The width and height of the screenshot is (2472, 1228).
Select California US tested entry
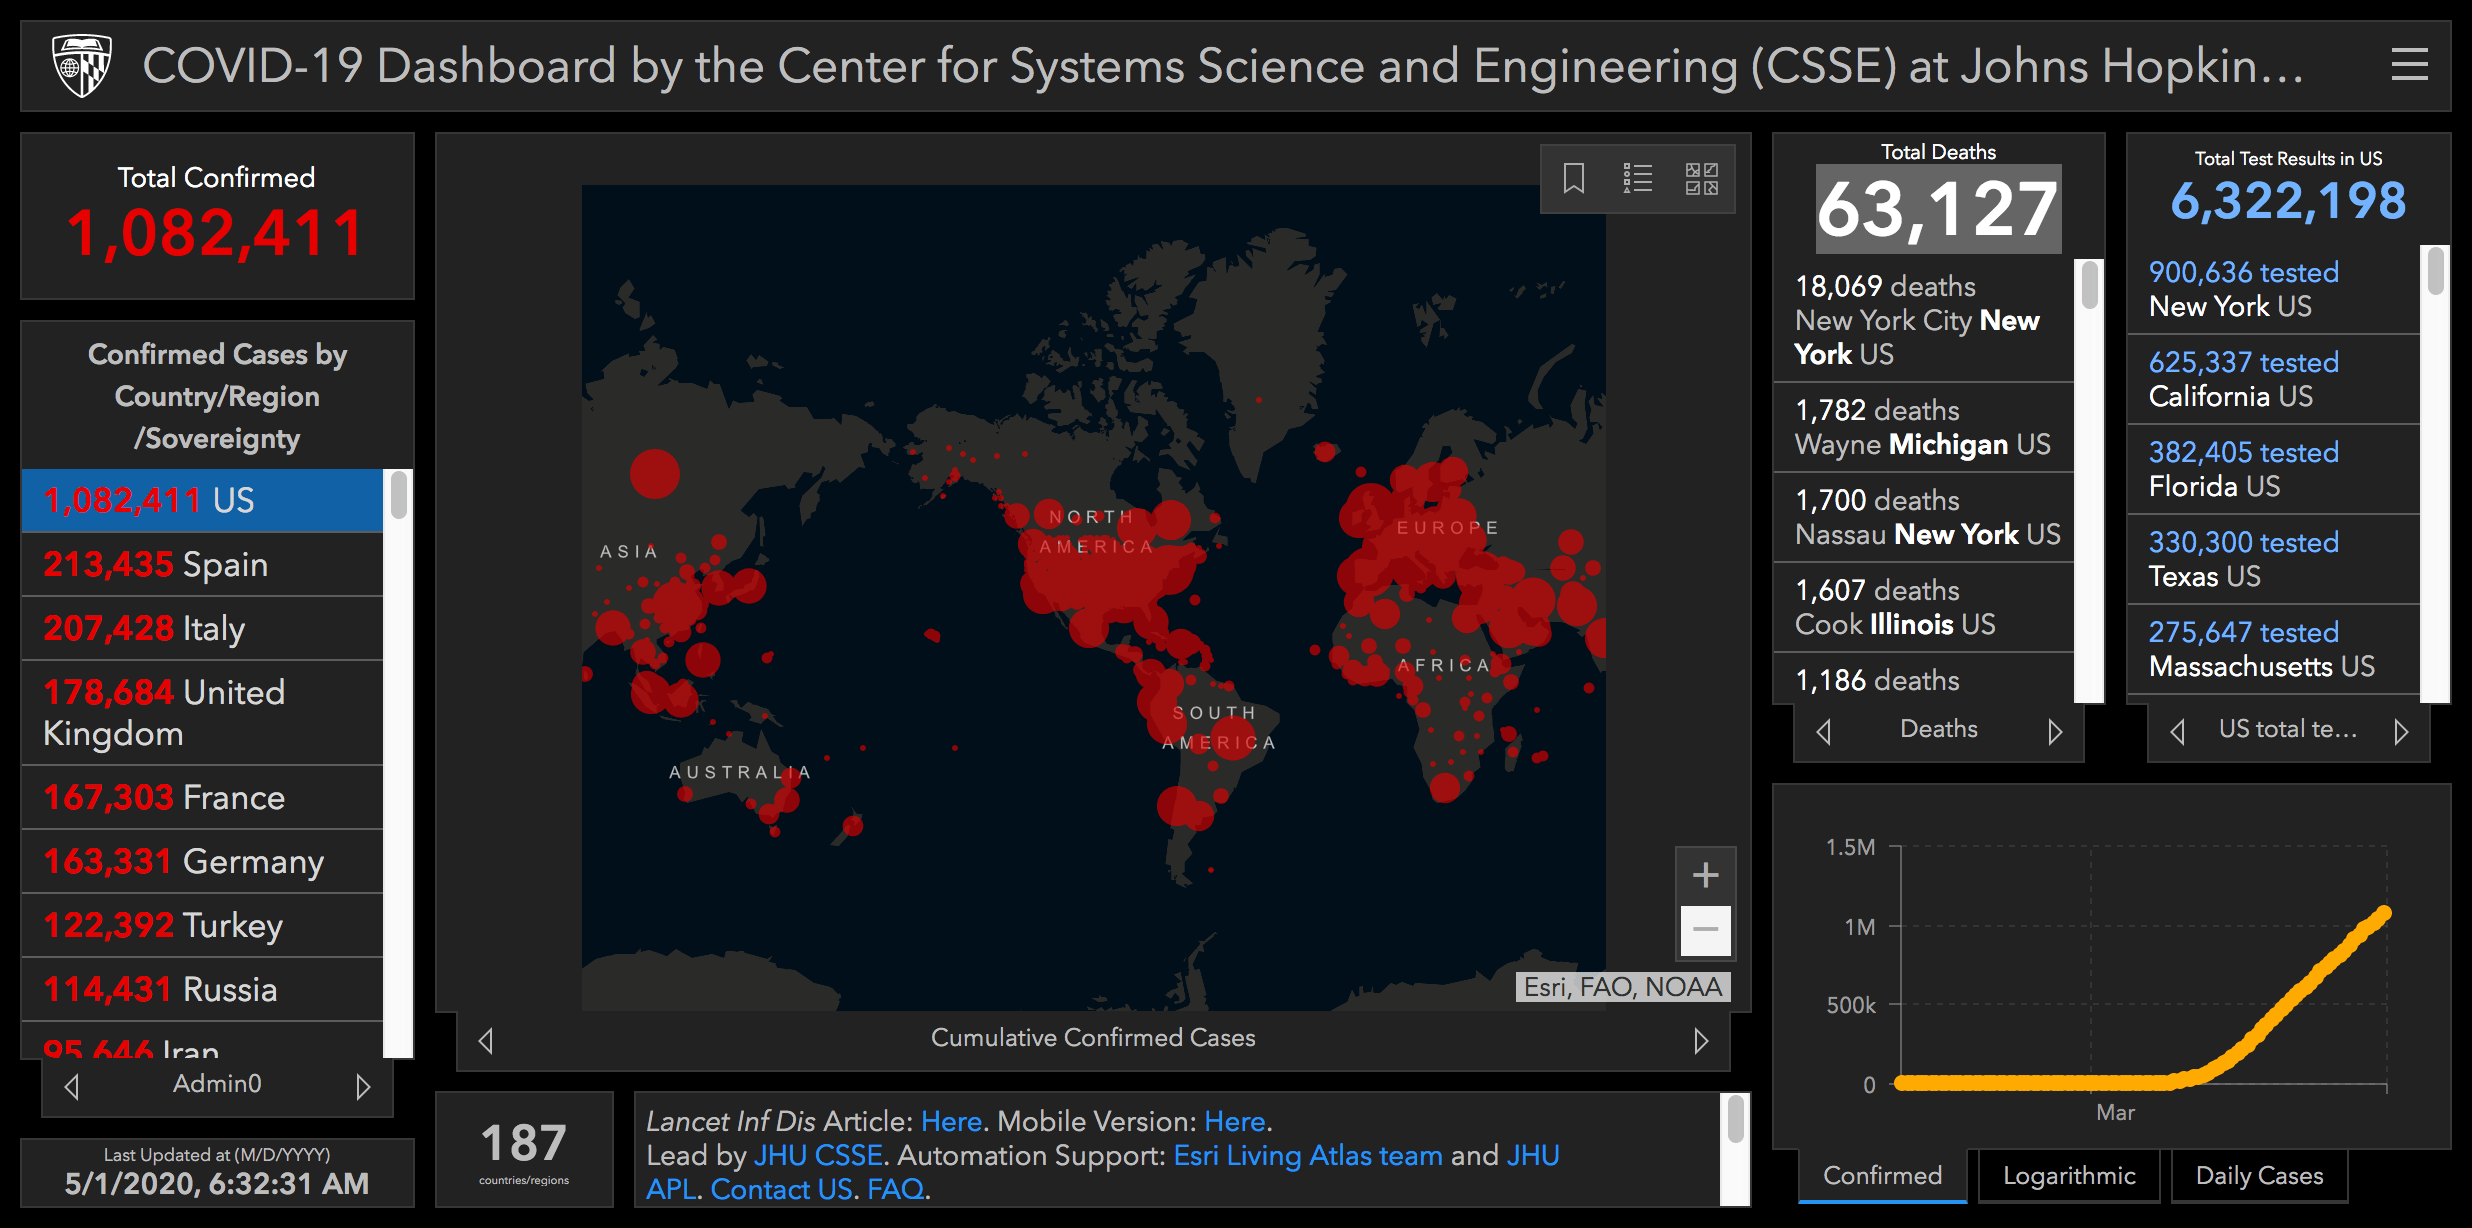2273,379
